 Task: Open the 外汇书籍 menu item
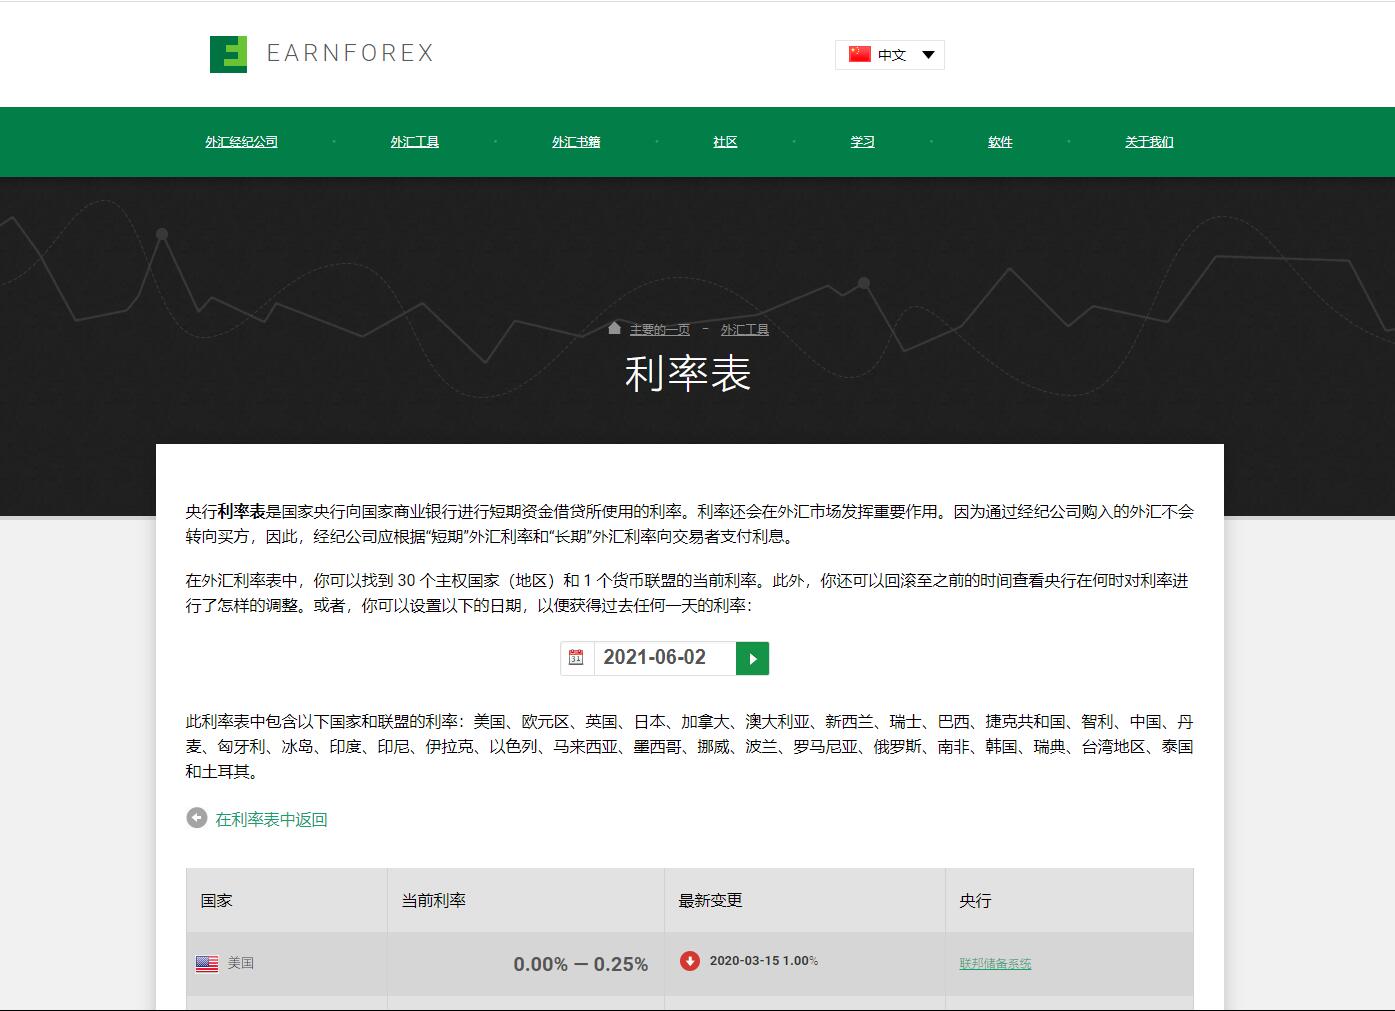pos(576,142)
